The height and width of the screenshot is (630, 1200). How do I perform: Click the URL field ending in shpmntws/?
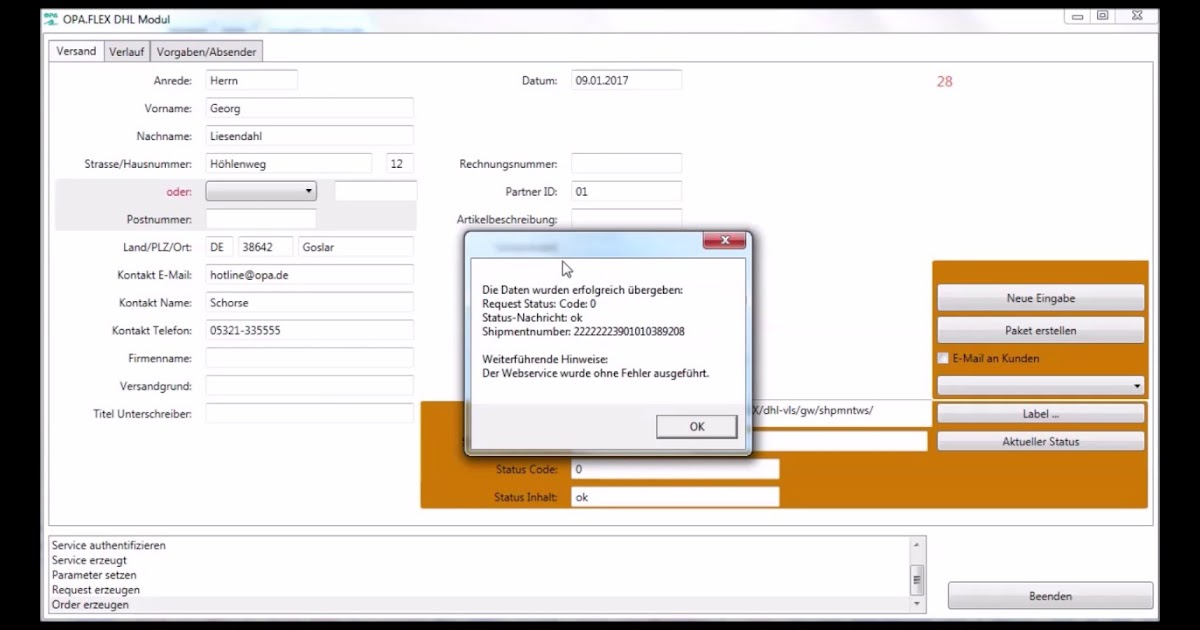point(842,413)
